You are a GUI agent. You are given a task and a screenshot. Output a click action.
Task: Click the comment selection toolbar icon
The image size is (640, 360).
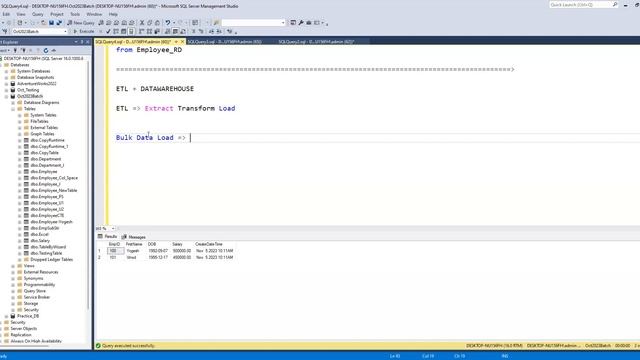coord(193,31)
